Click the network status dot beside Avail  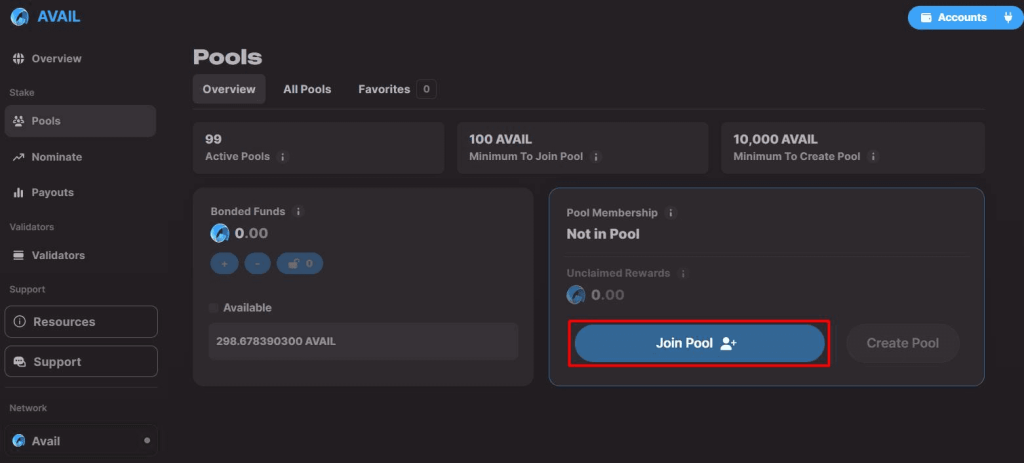pos(147,440)
